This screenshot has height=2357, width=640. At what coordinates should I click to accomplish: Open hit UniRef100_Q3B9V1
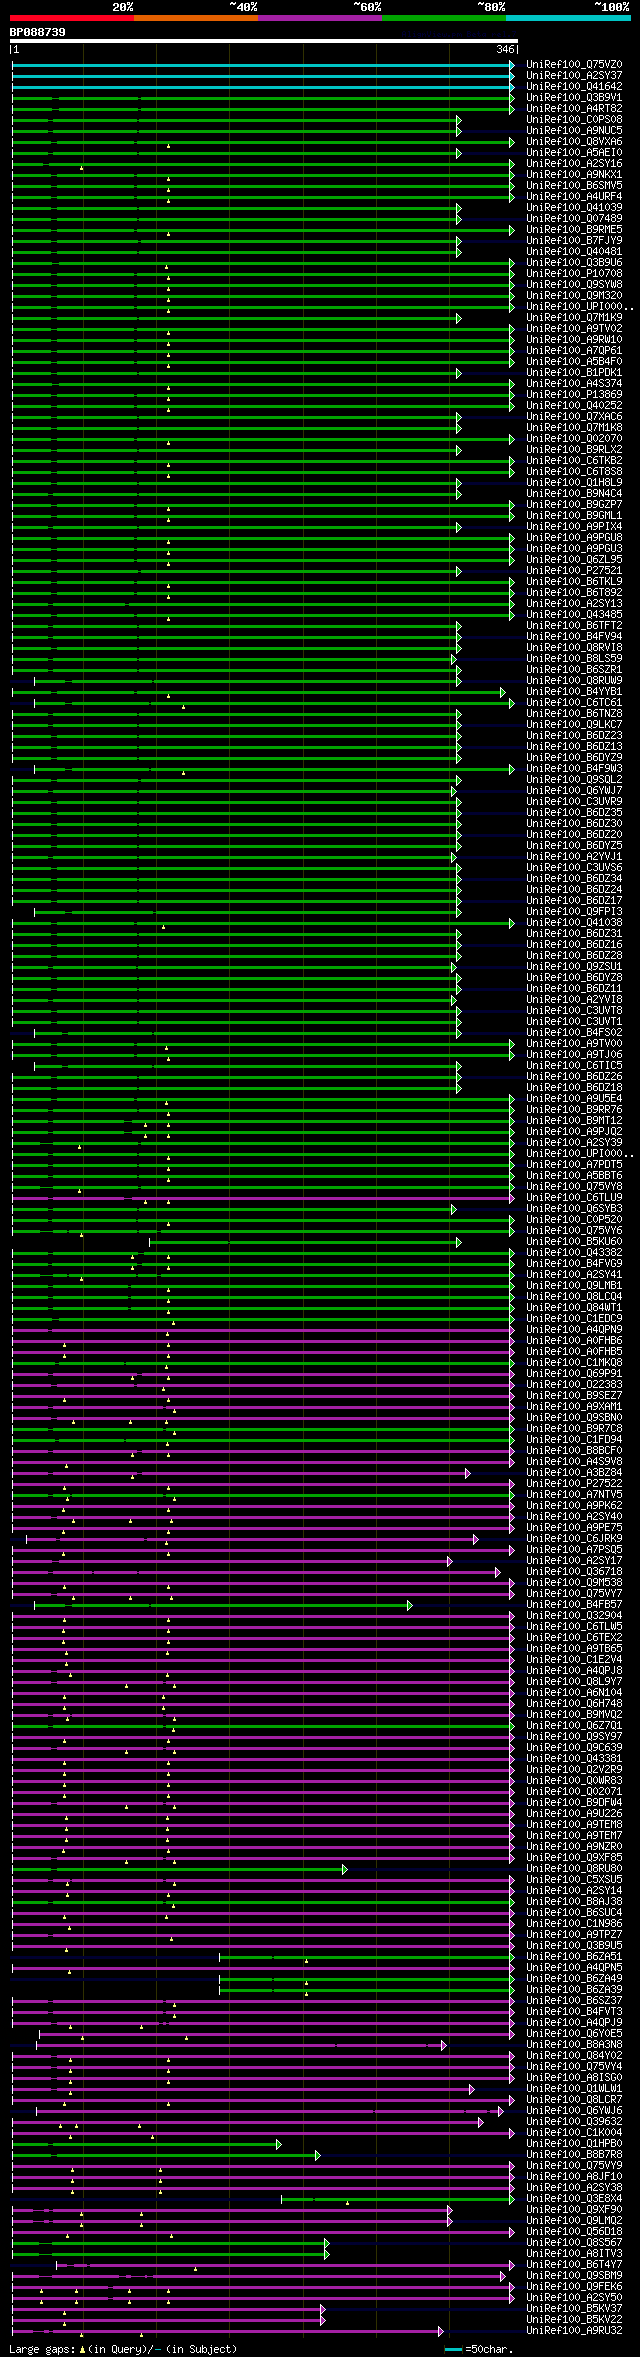(x=574, y=98)
